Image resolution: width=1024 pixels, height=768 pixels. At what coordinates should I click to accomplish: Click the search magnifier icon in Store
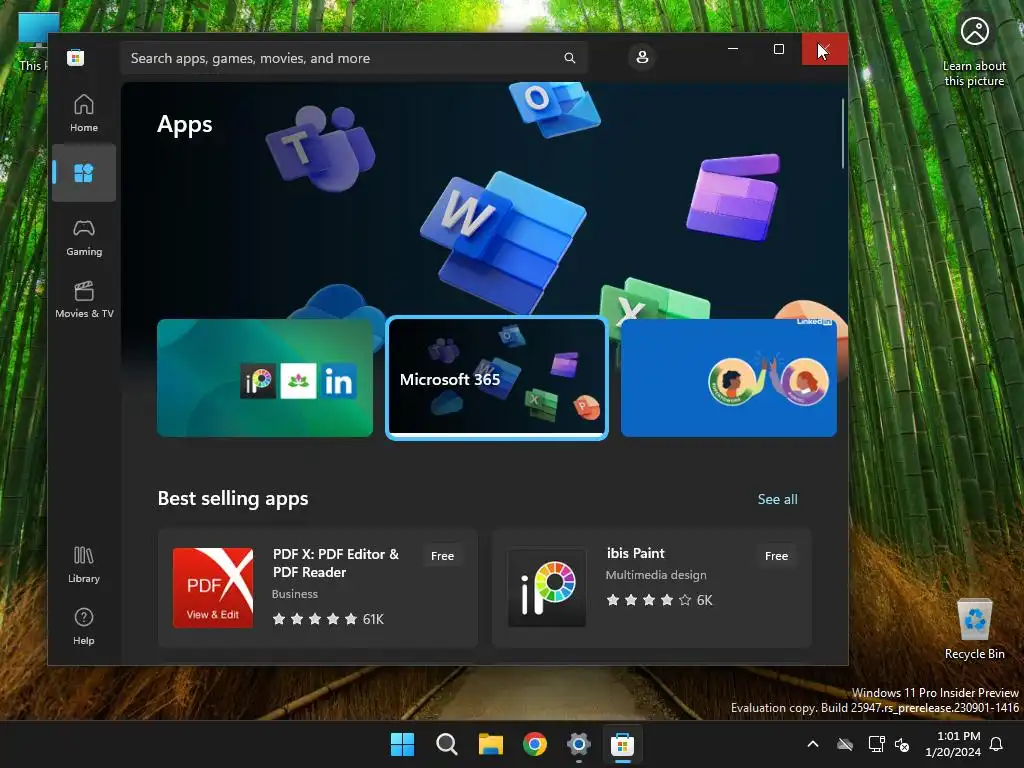tap(569, 58)
